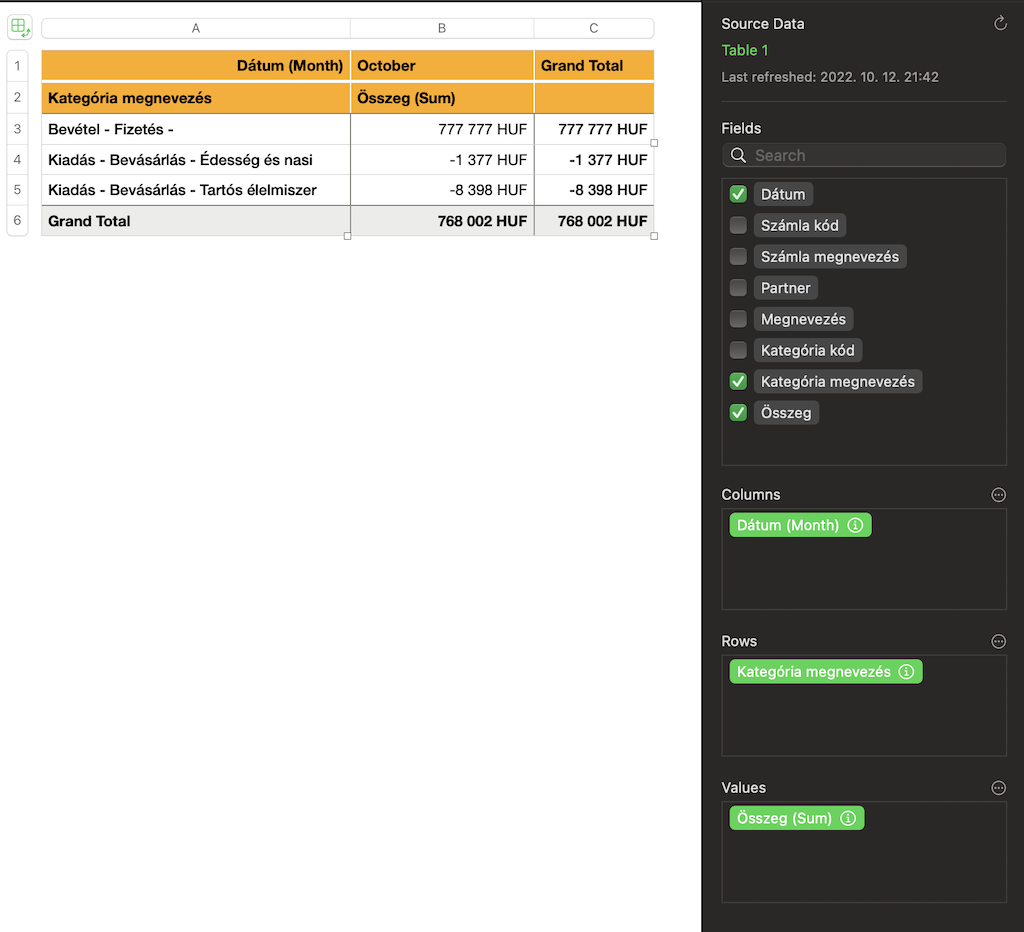Open info for Összeg (Sum) value field
Image resolution: width=1024 pixels, height=932 pixels.
[x=848, y=818]
